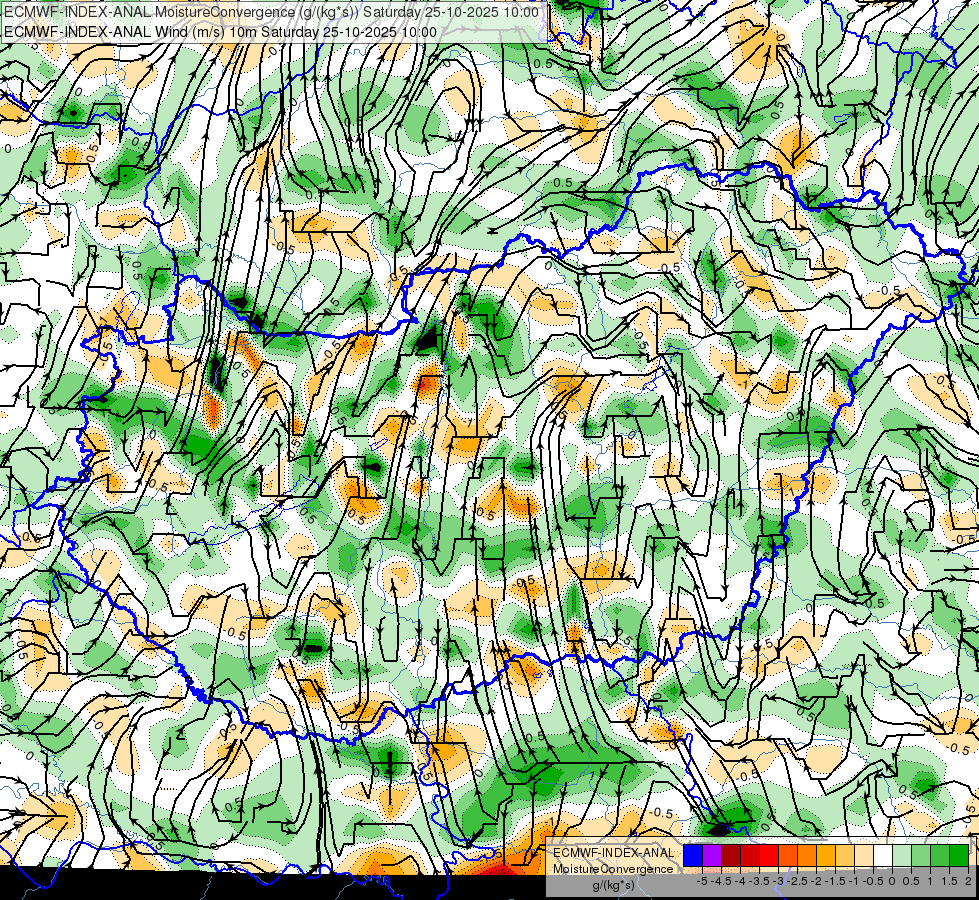Image resolution: width=979 pixels, height=900 pixels.
Task: Click the -2.5 value on legend scale
Action: tap(797, 881)
